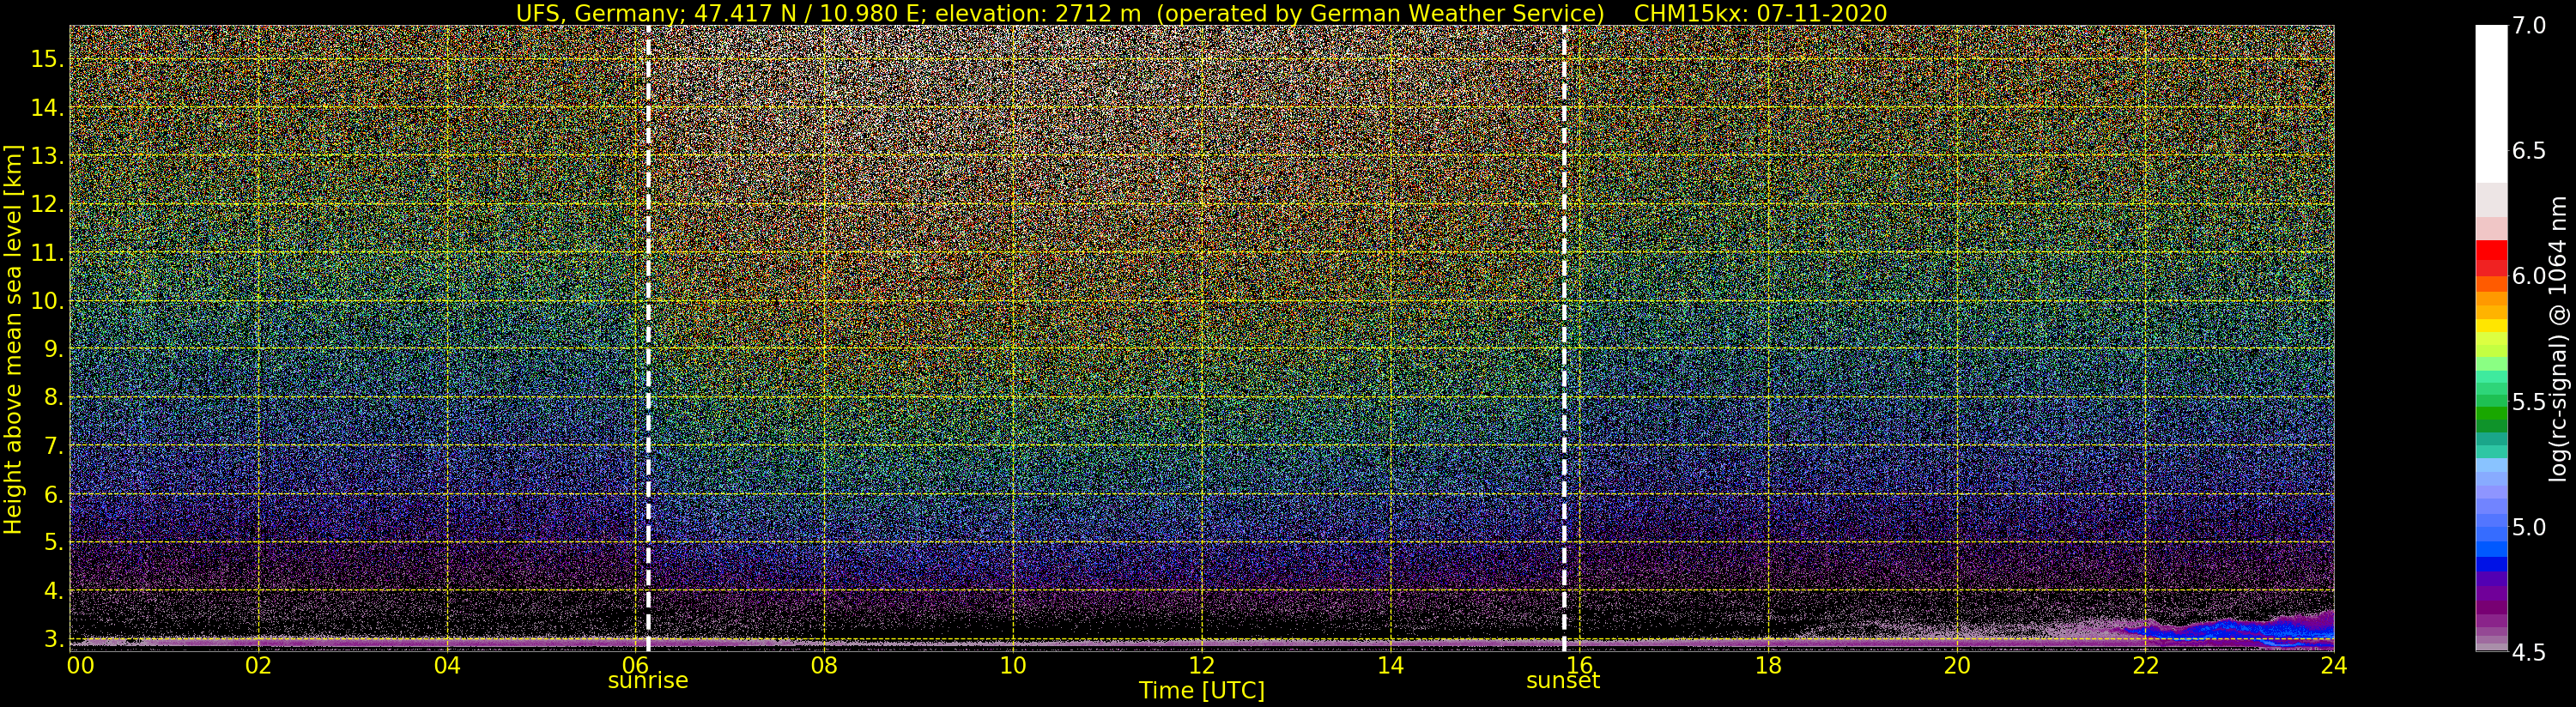Click the dark blue band of the colorbar

pos(2491,563)
